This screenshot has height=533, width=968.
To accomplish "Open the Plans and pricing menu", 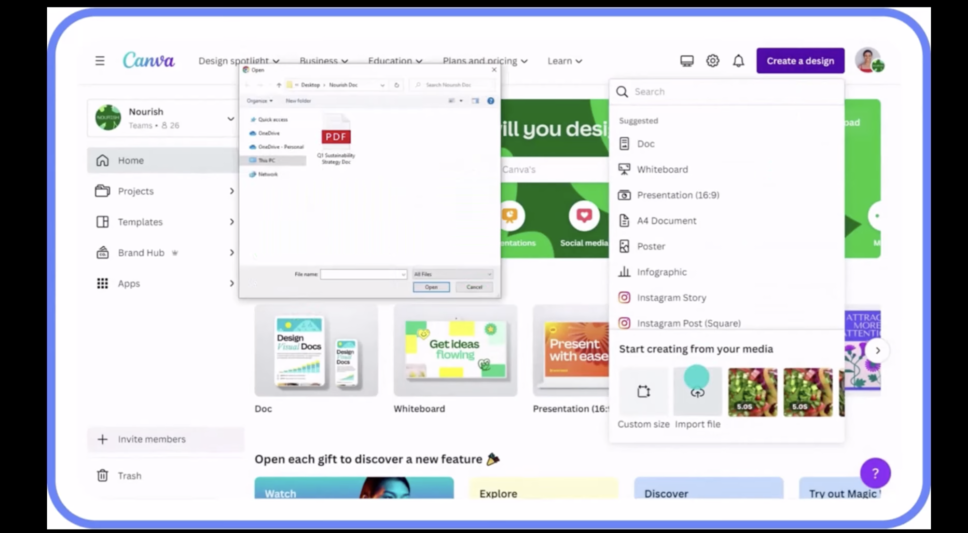I will [485, 61].
